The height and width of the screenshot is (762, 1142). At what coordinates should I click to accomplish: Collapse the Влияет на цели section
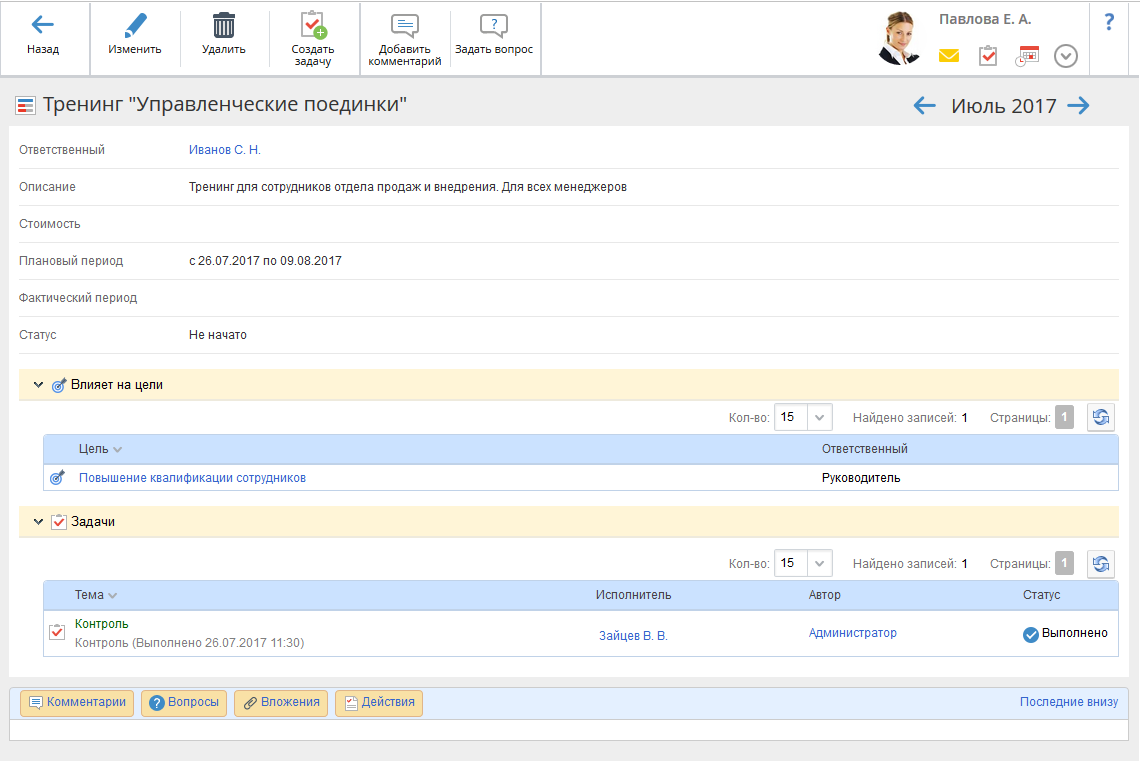pos(38,384)
